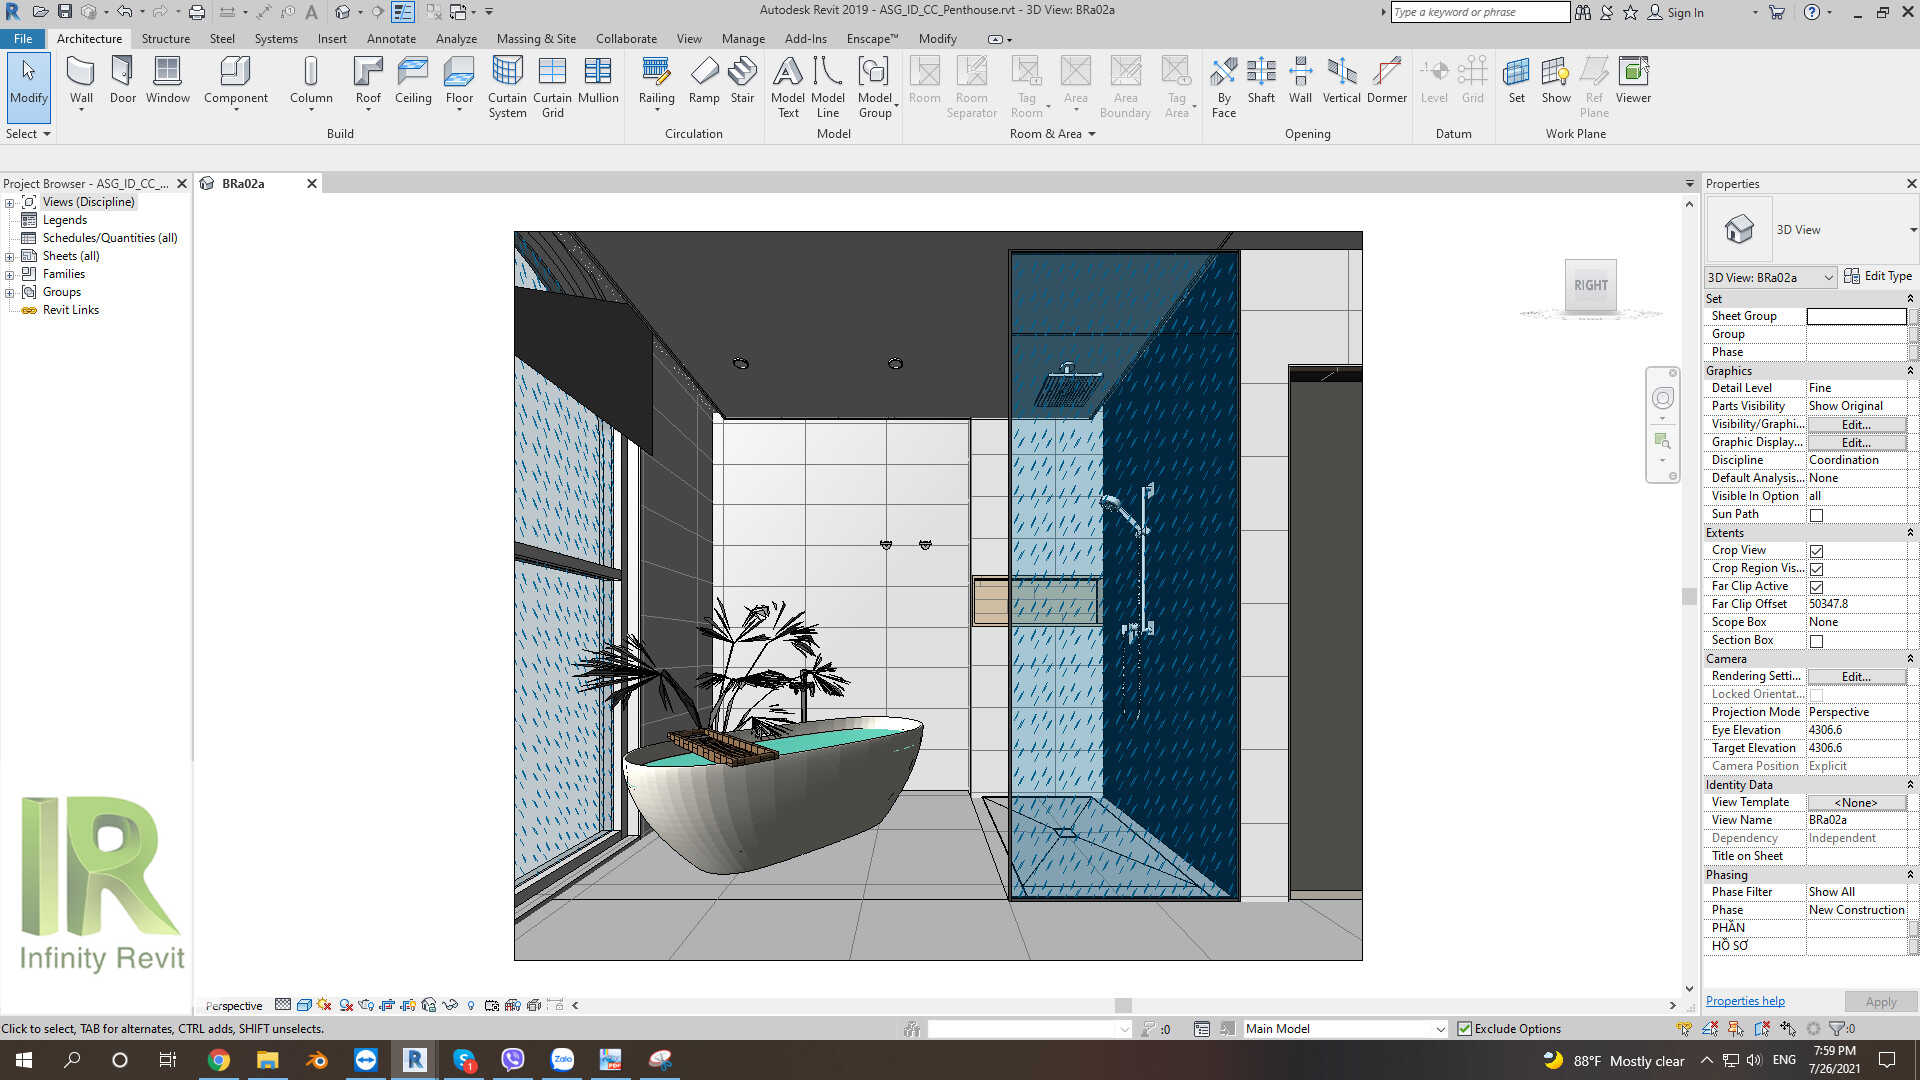Uncheck Exclude Options at the bottom
This screenshot has height=1080, width=1920.
click(1464, 1028)
